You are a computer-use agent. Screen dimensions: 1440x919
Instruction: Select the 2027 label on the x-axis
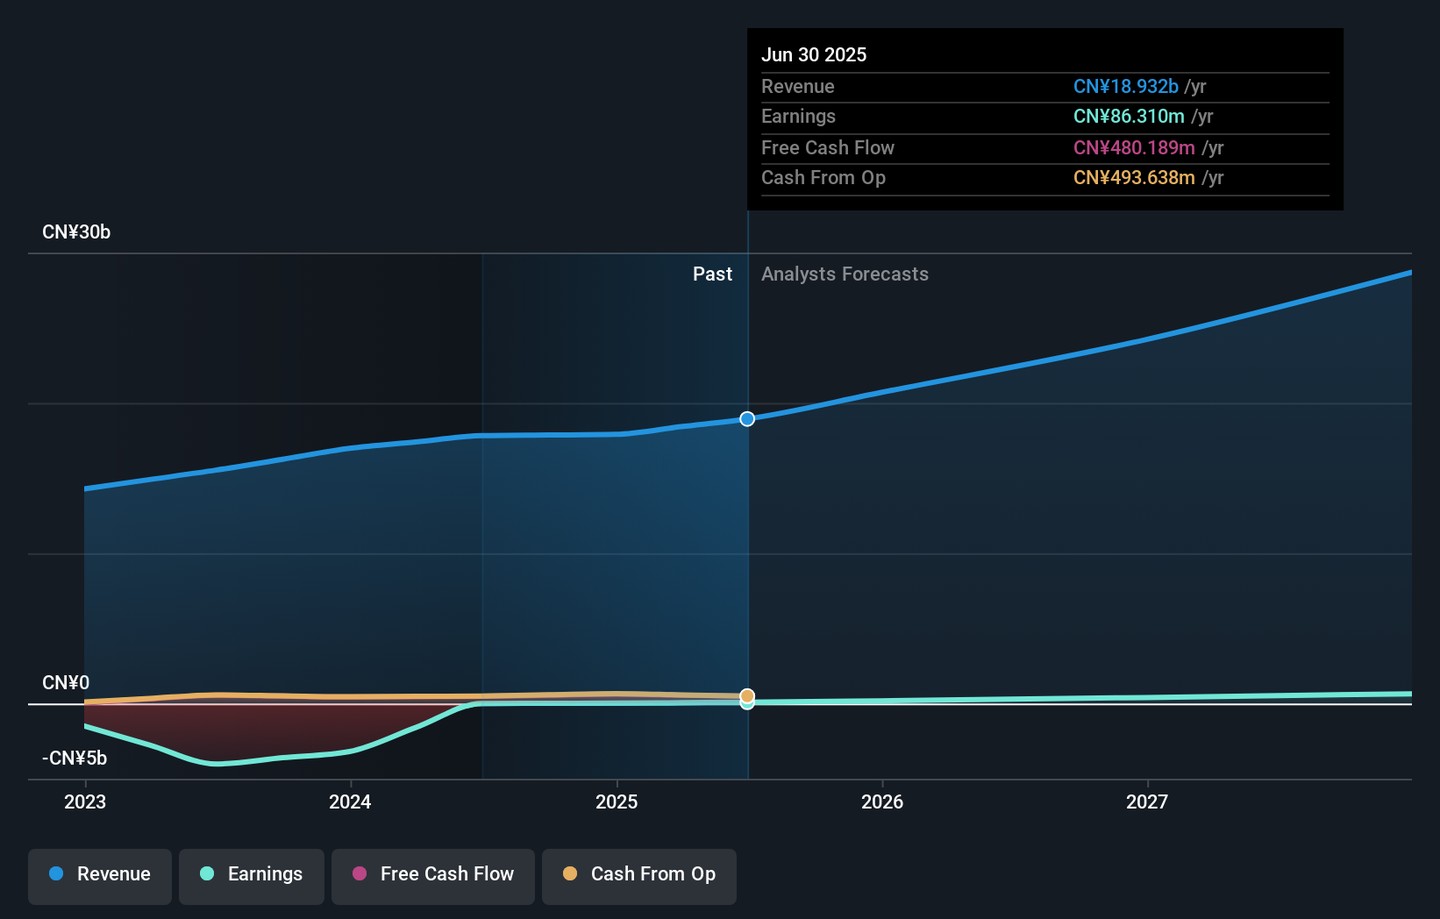click(1147, 802)
